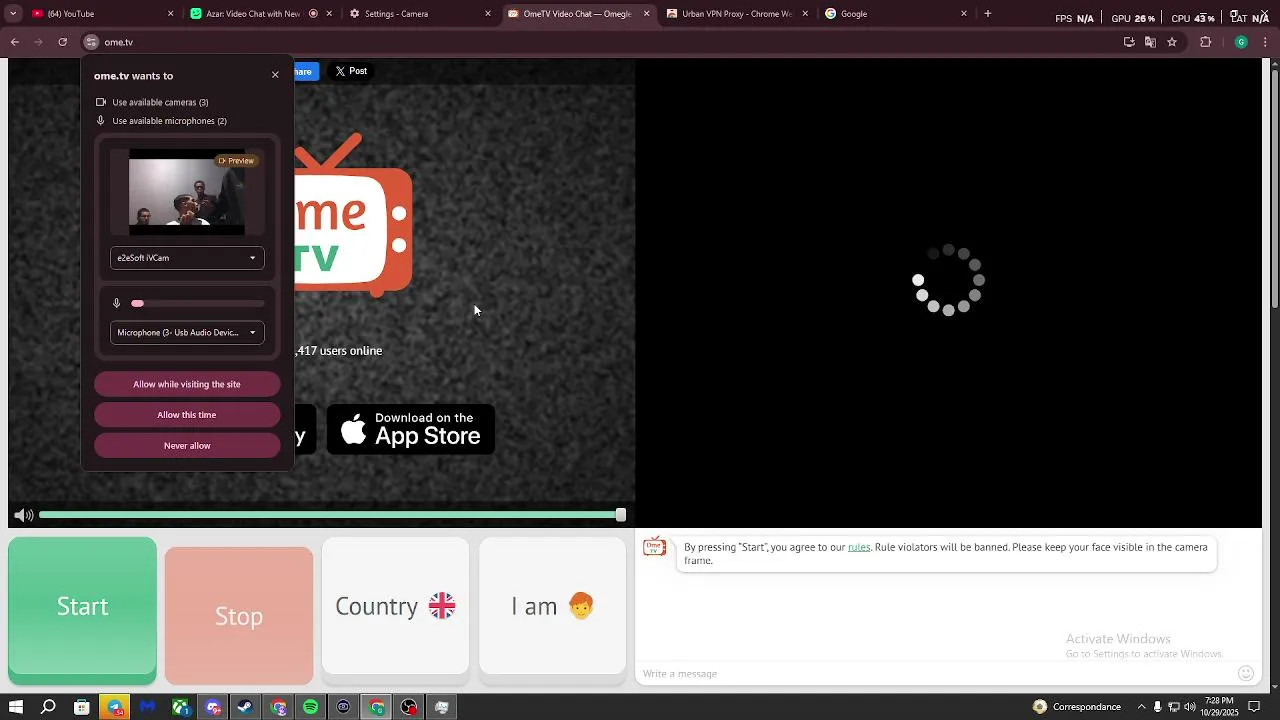Click the OmeTV logo

coord(354,216)
